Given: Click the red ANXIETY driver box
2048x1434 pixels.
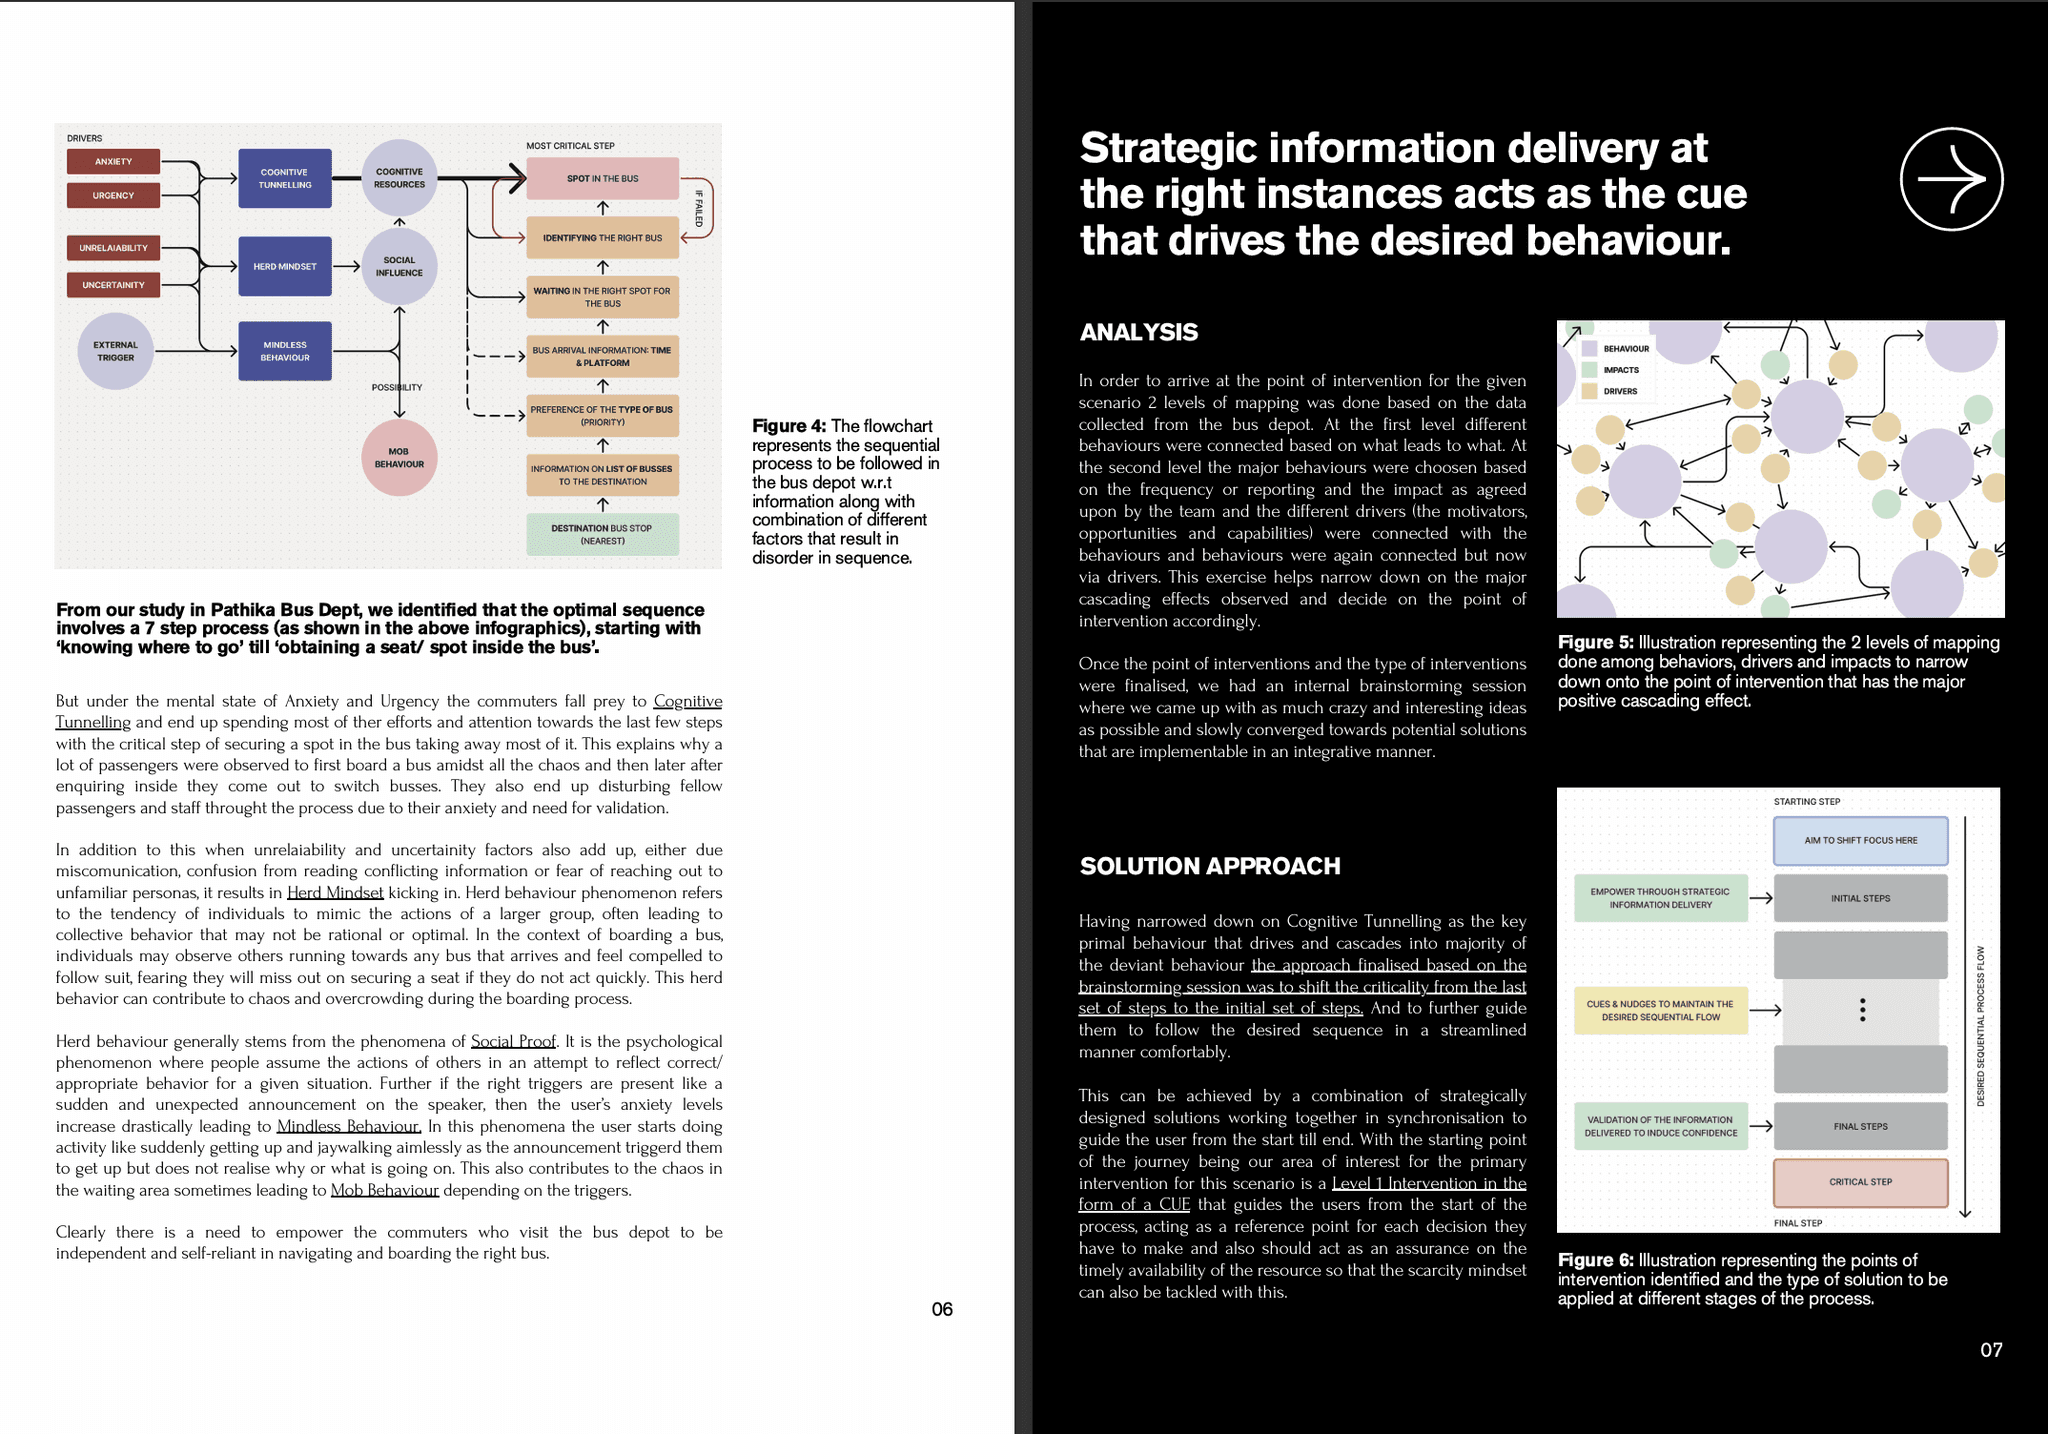Looking at the screenshot, I should point(113,162).
